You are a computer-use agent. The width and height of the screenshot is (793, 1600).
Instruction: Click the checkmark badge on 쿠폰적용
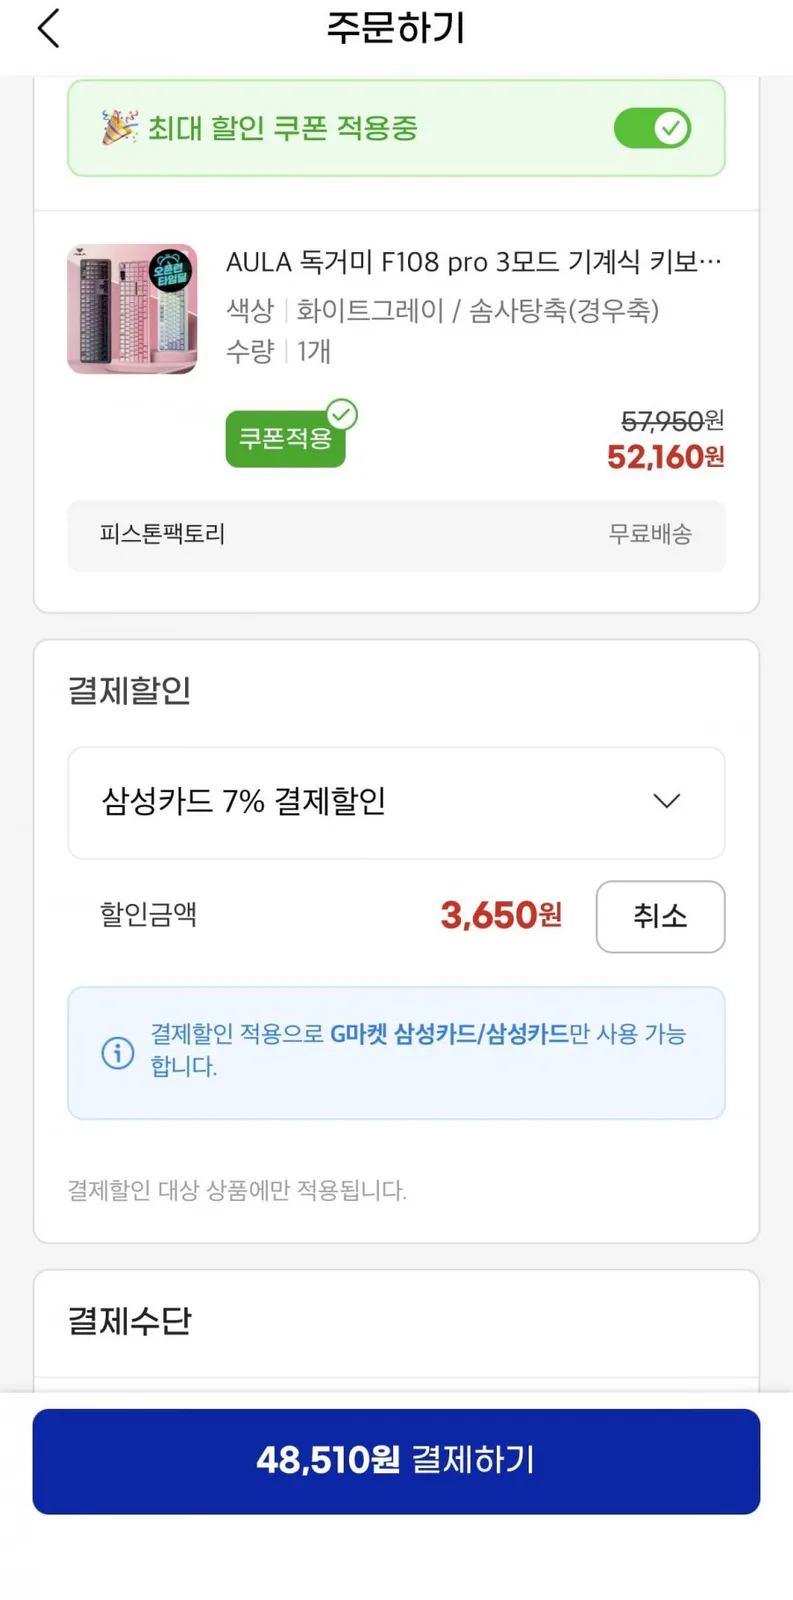click(342, 414)
